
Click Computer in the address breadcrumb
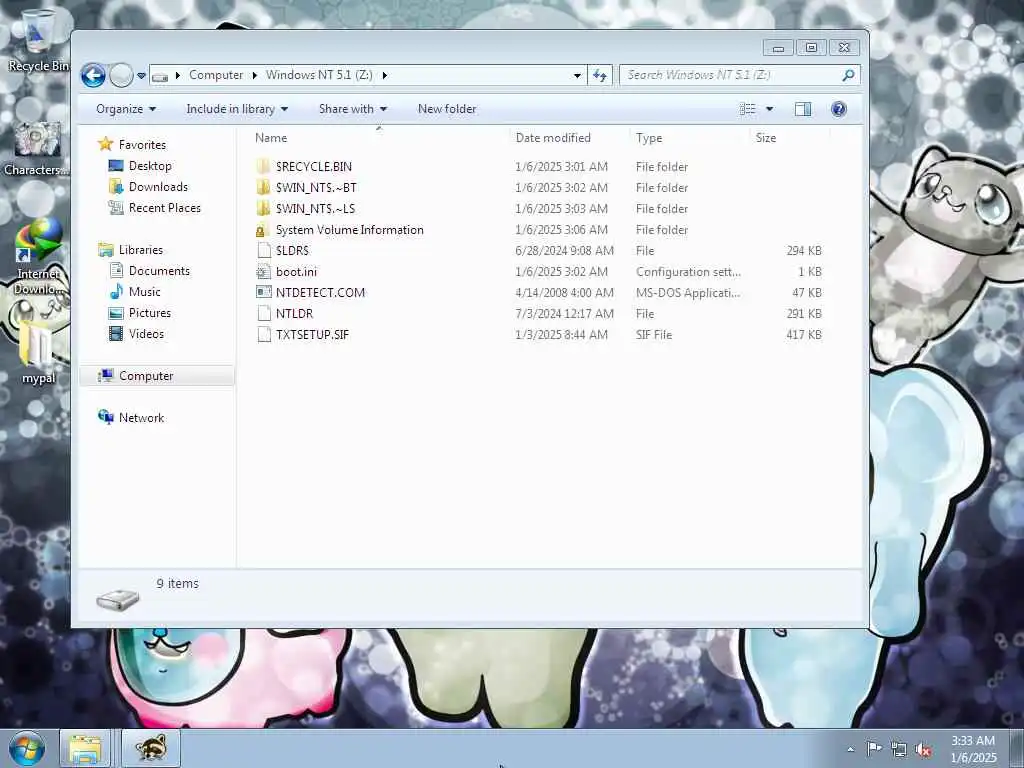tap(216, 75)
